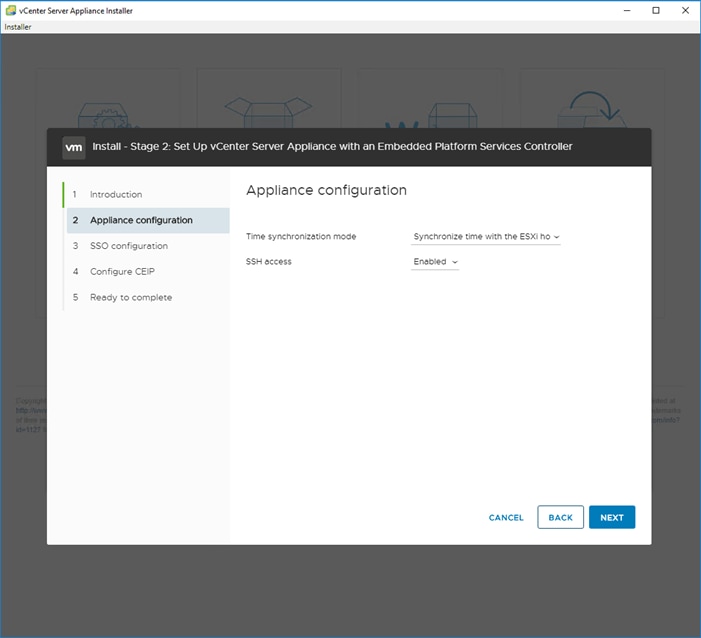Image resolution: width=701 pixels, height=638 pixels.
Task: Click the Time synchronization mode label
Action: click(301, 237)
